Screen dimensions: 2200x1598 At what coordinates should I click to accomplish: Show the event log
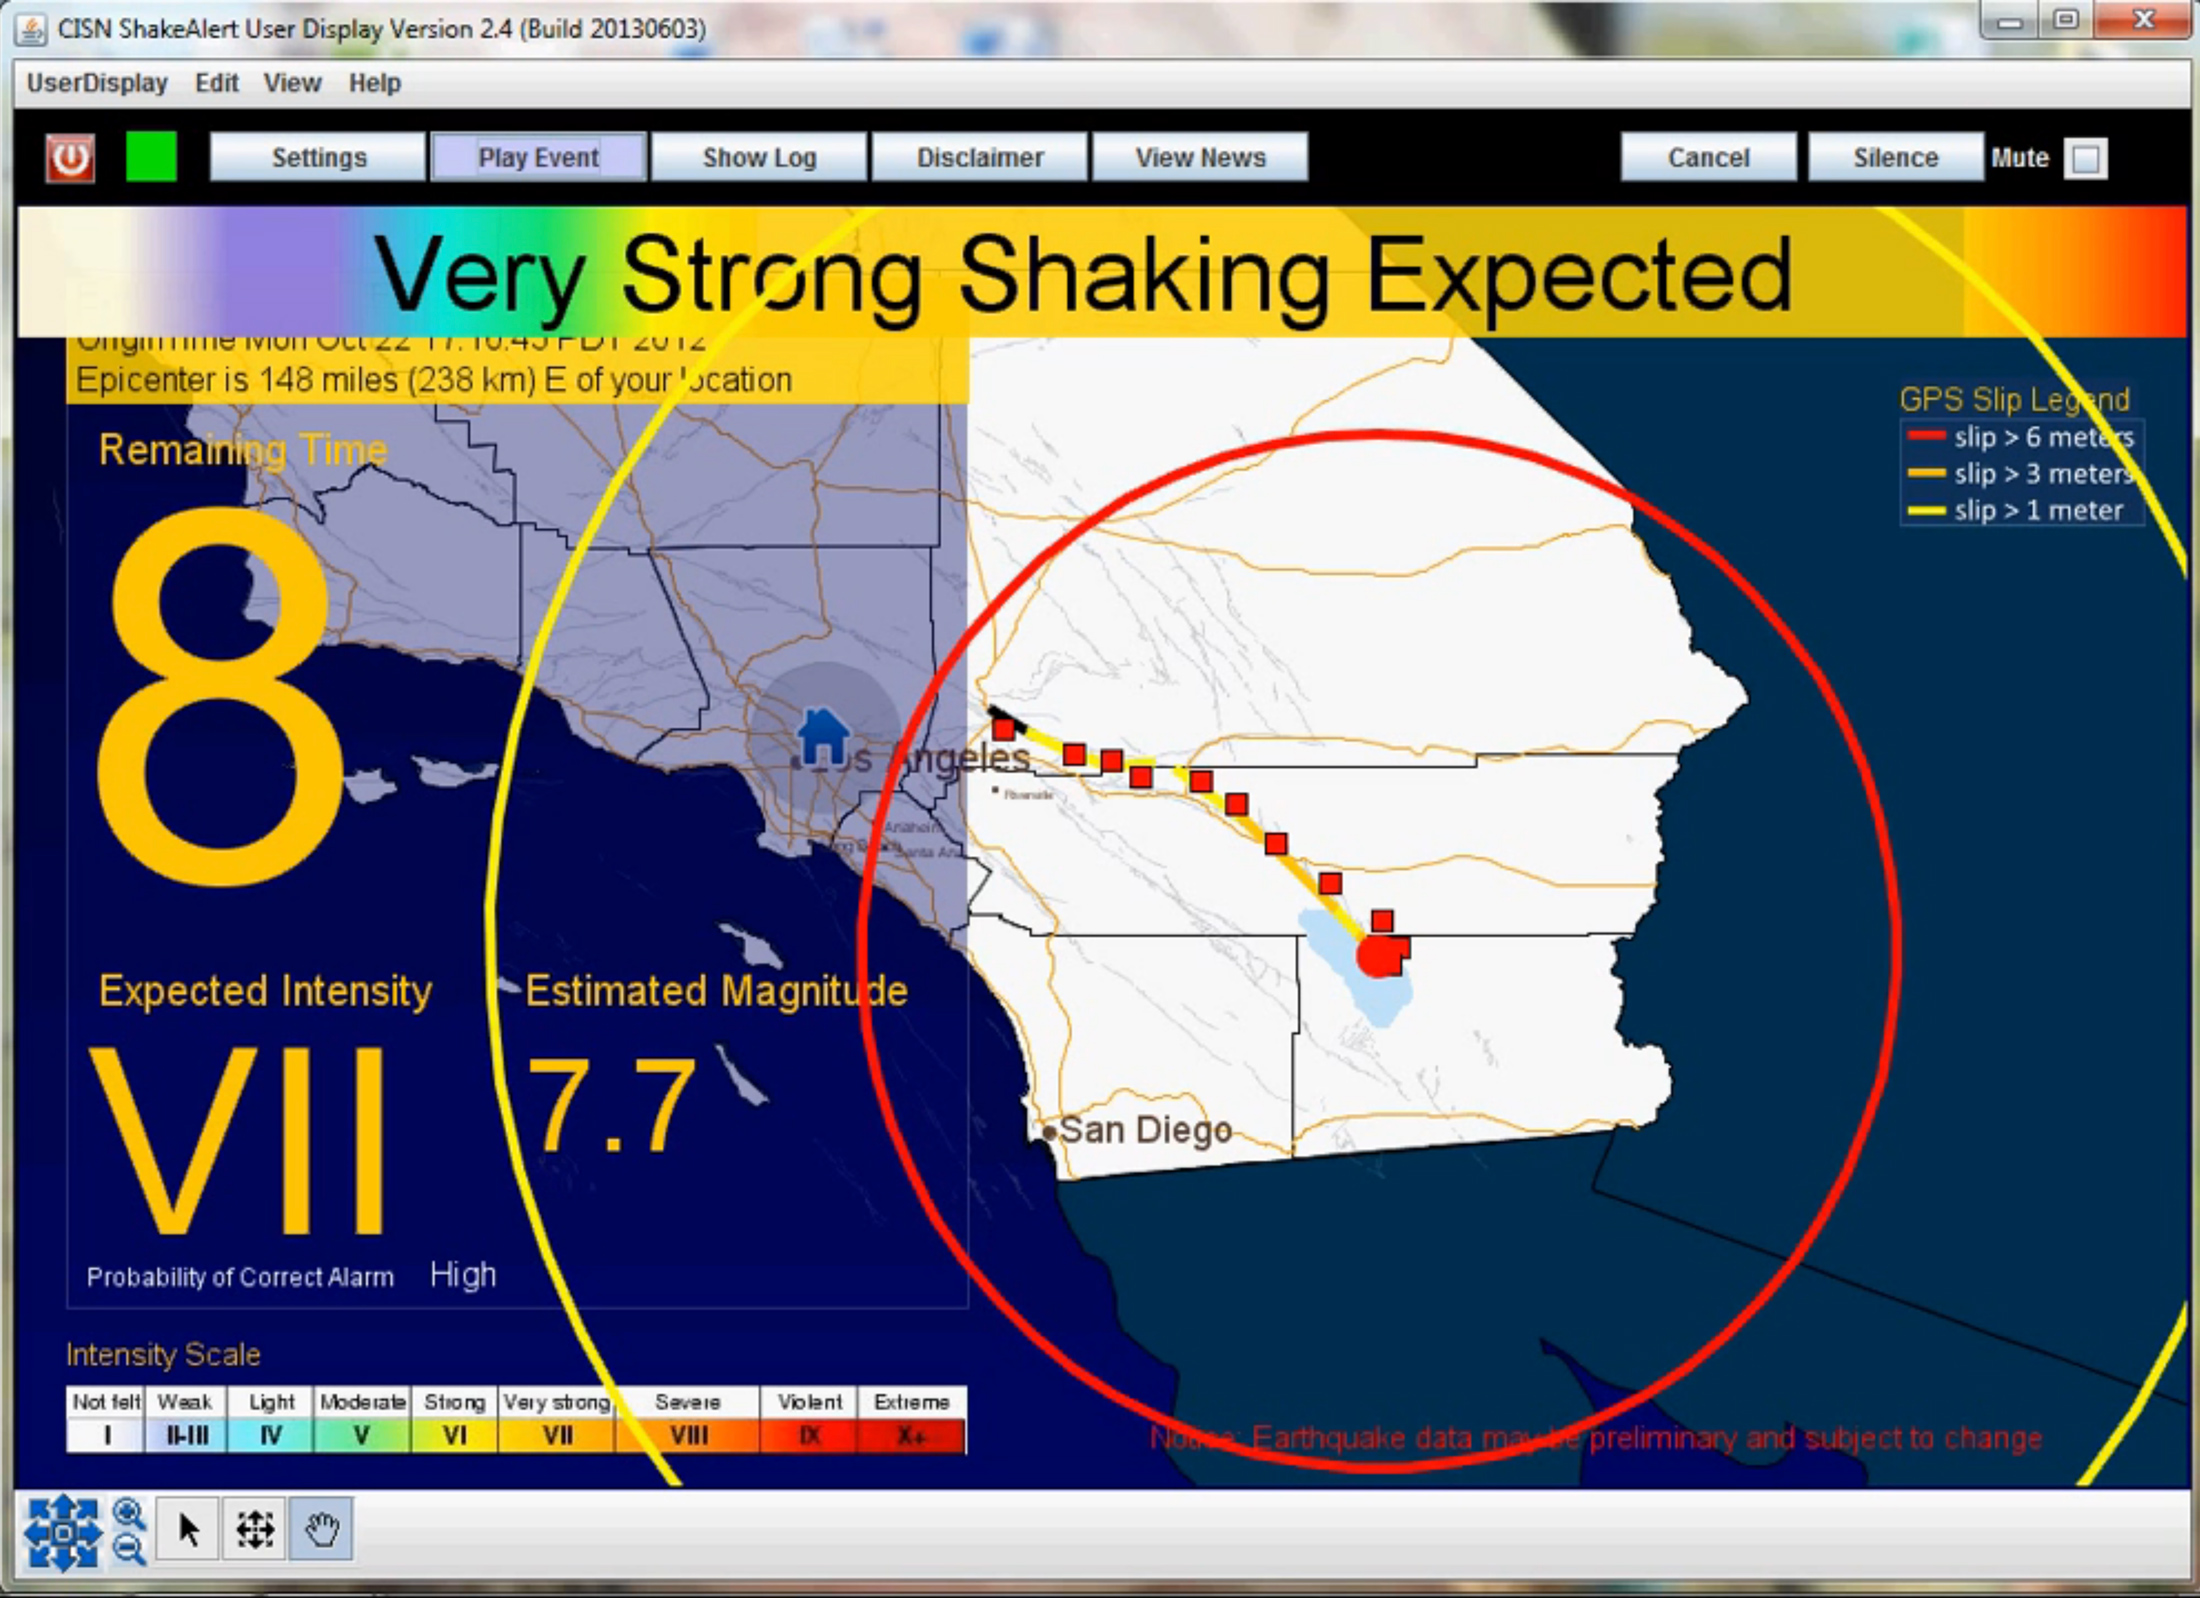[758, 157]
